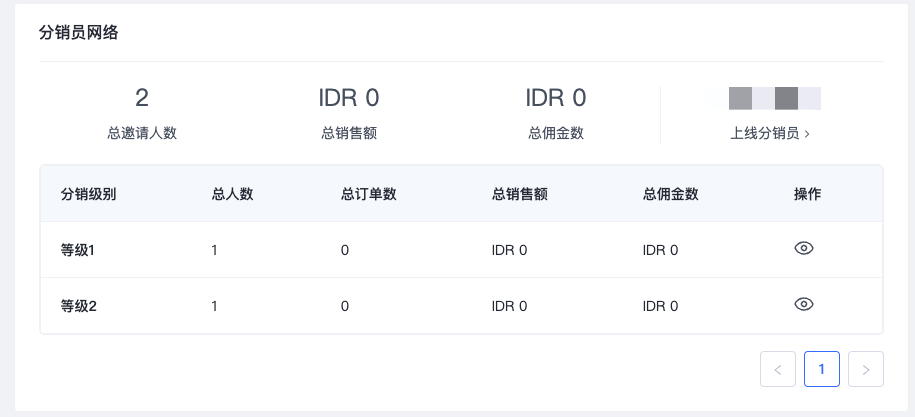
Task: Click the eye icon for 等级2
Action: click(804, 305)
